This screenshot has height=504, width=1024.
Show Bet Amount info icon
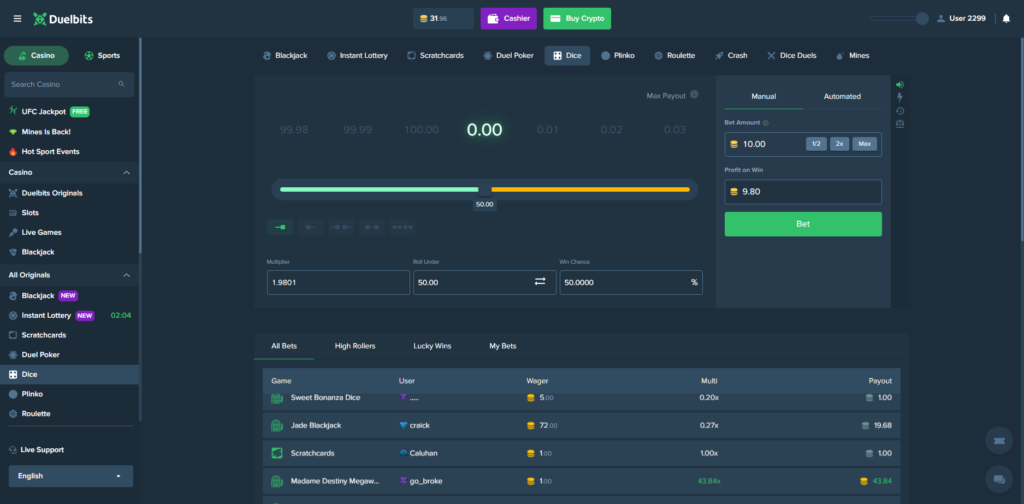click(x=765, y=123)
